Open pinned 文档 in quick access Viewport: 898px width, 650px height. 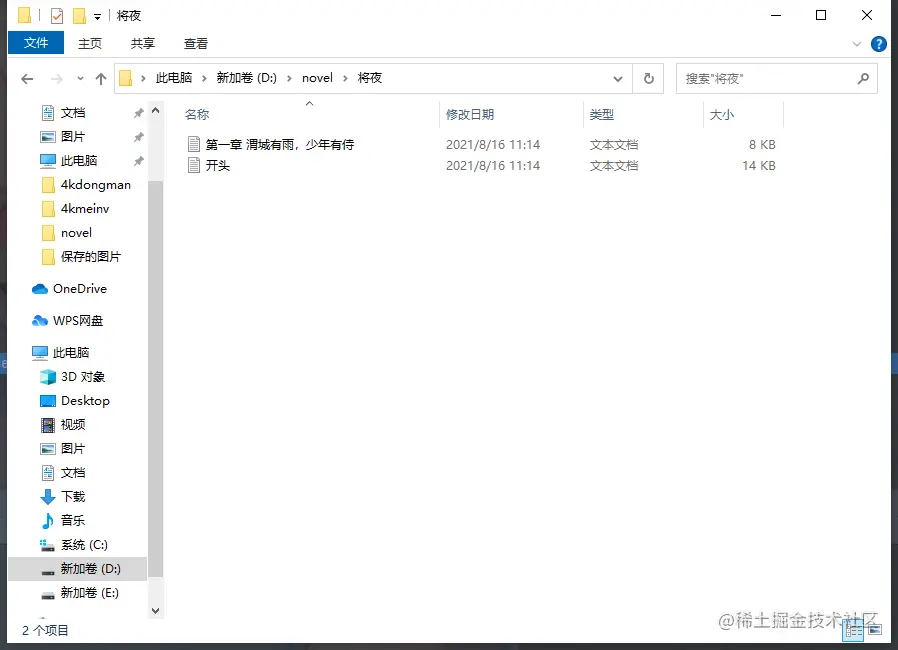[x=73, y=113]
